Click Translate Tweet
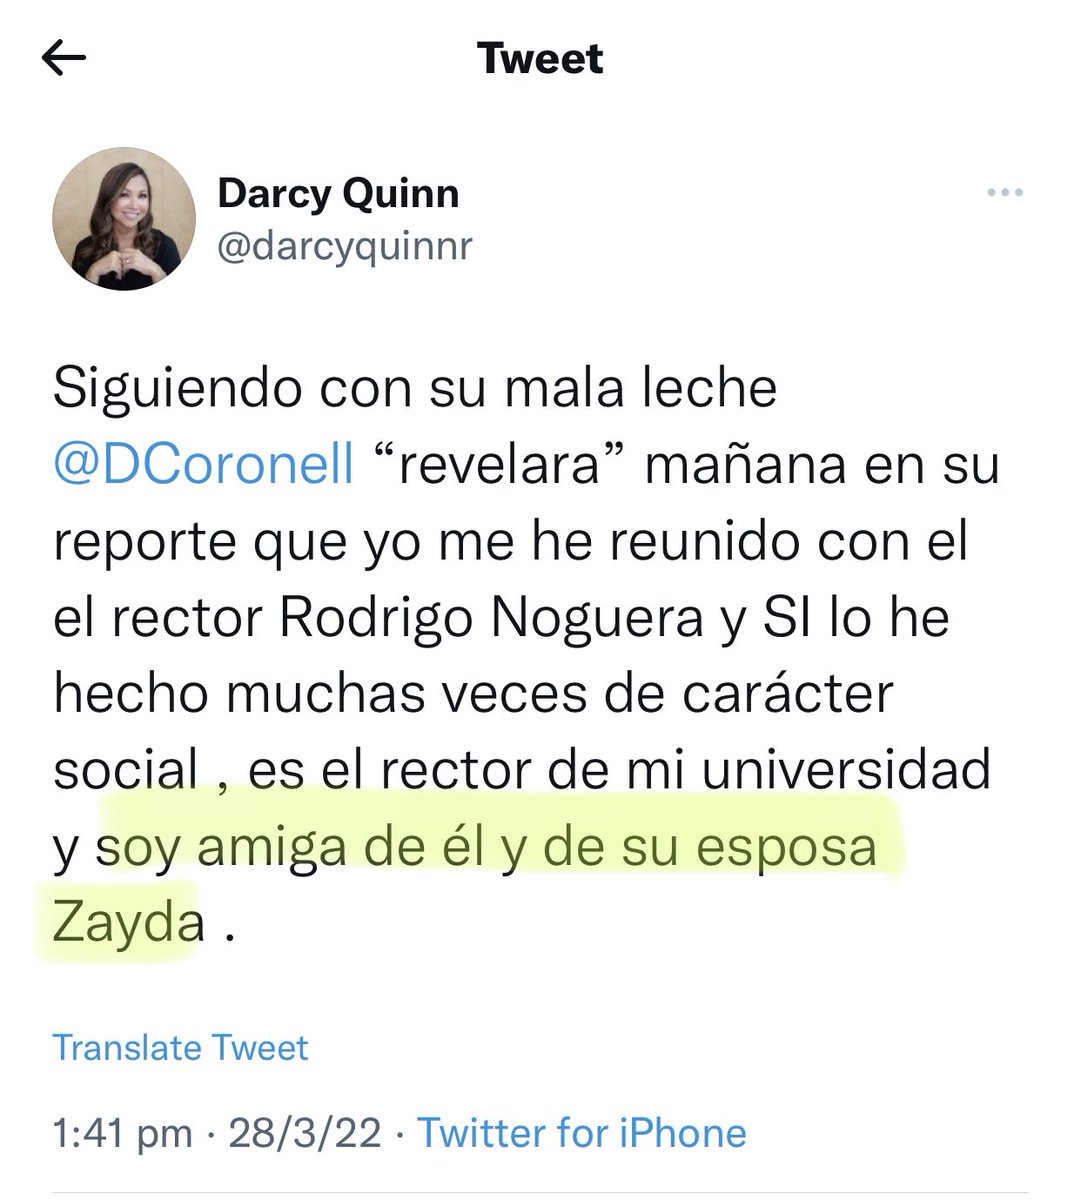 [x=180, y=1047]
